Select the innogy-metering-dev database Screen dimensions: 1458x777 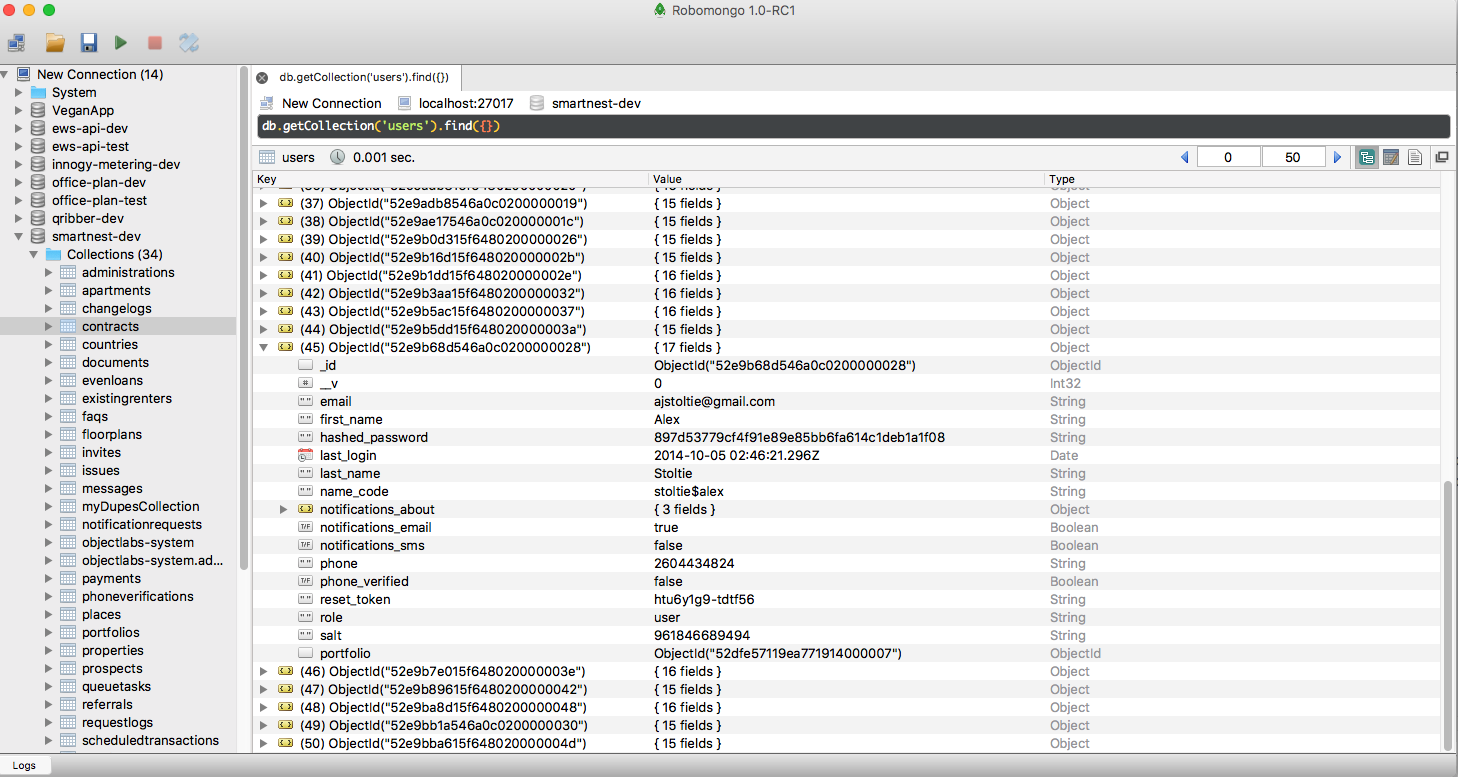coord(116,164)
